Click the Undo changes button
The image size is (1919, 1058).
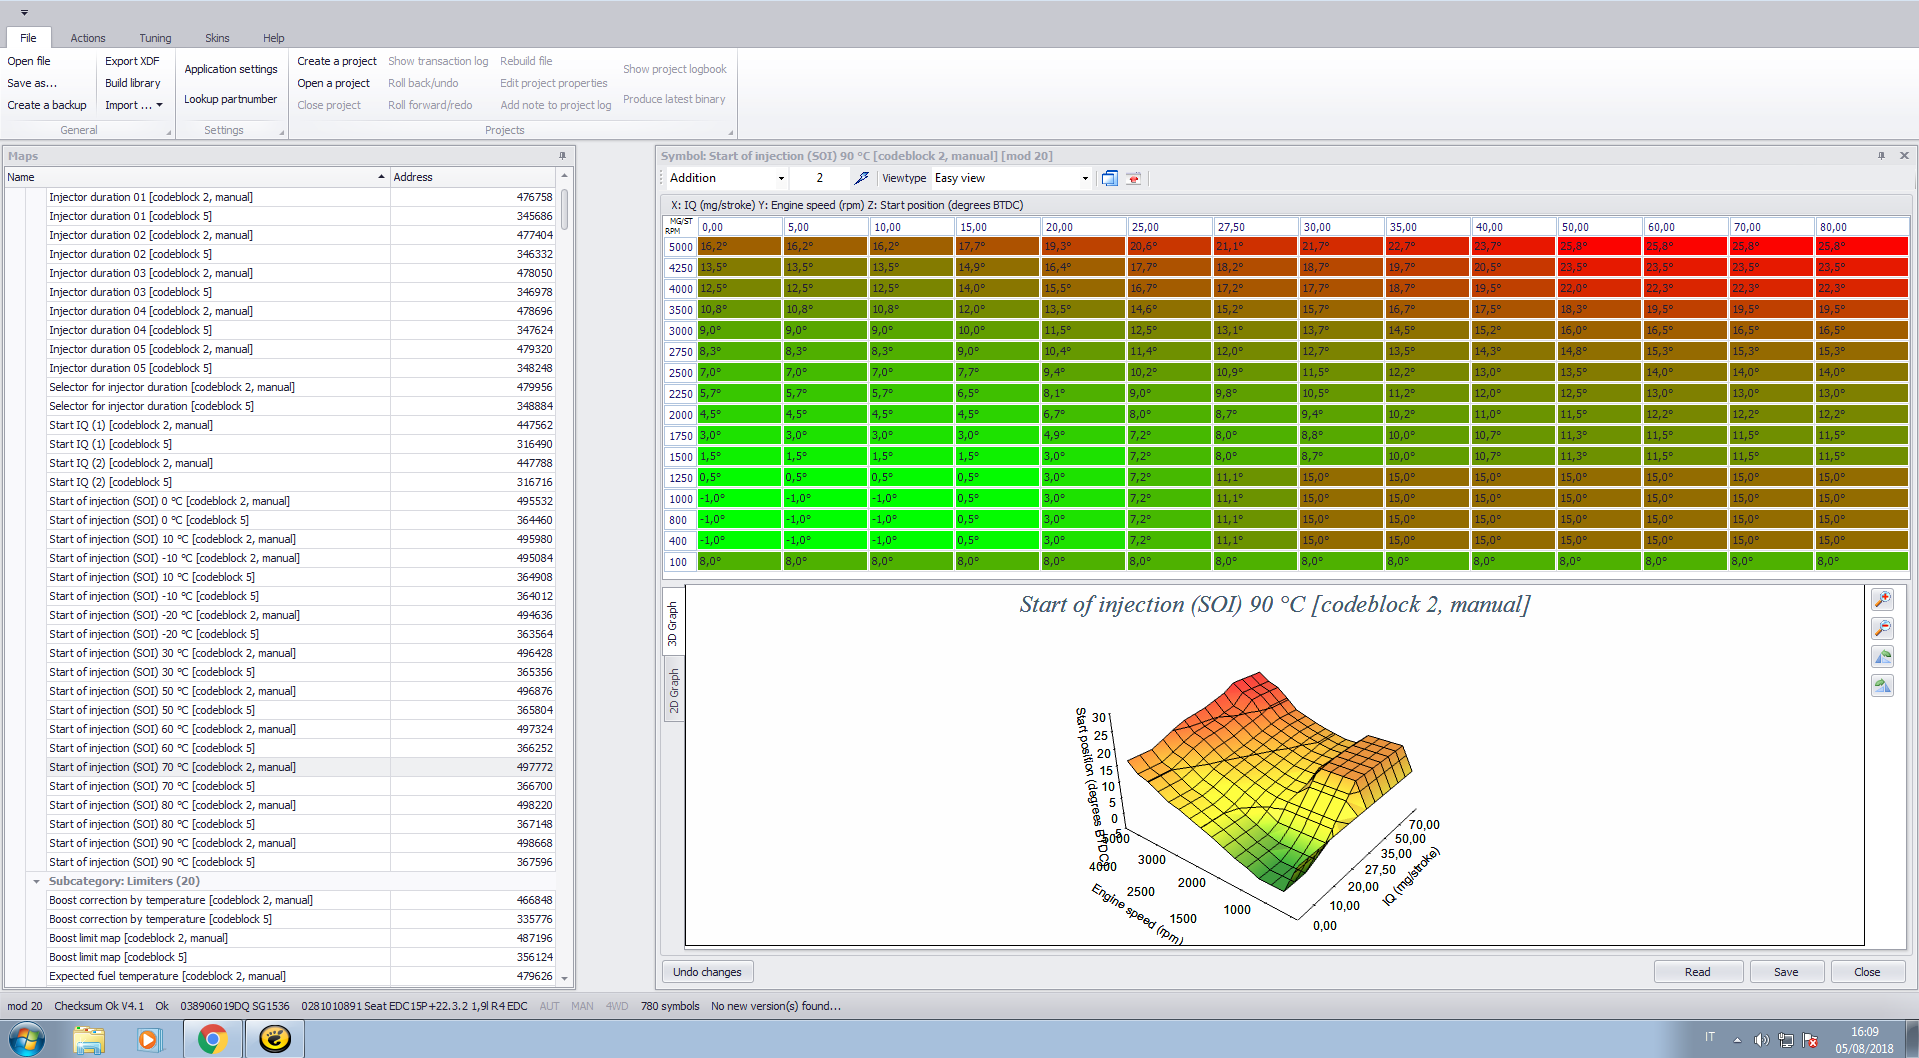click(707, 972)
